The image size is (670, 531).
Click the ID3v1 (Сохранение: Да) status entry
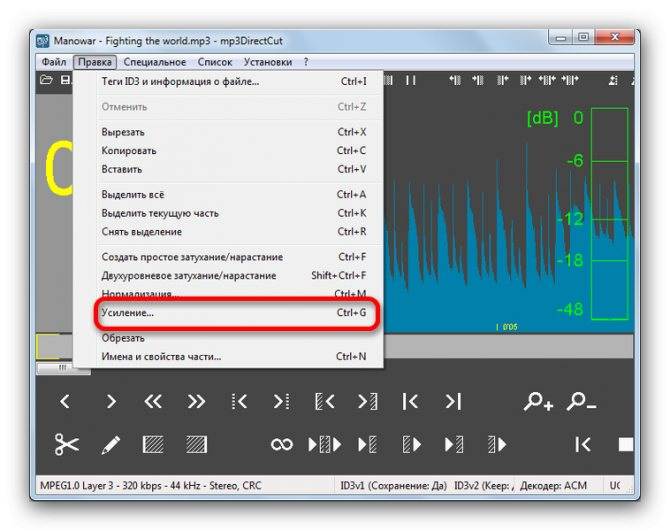(x=394, y=486)
